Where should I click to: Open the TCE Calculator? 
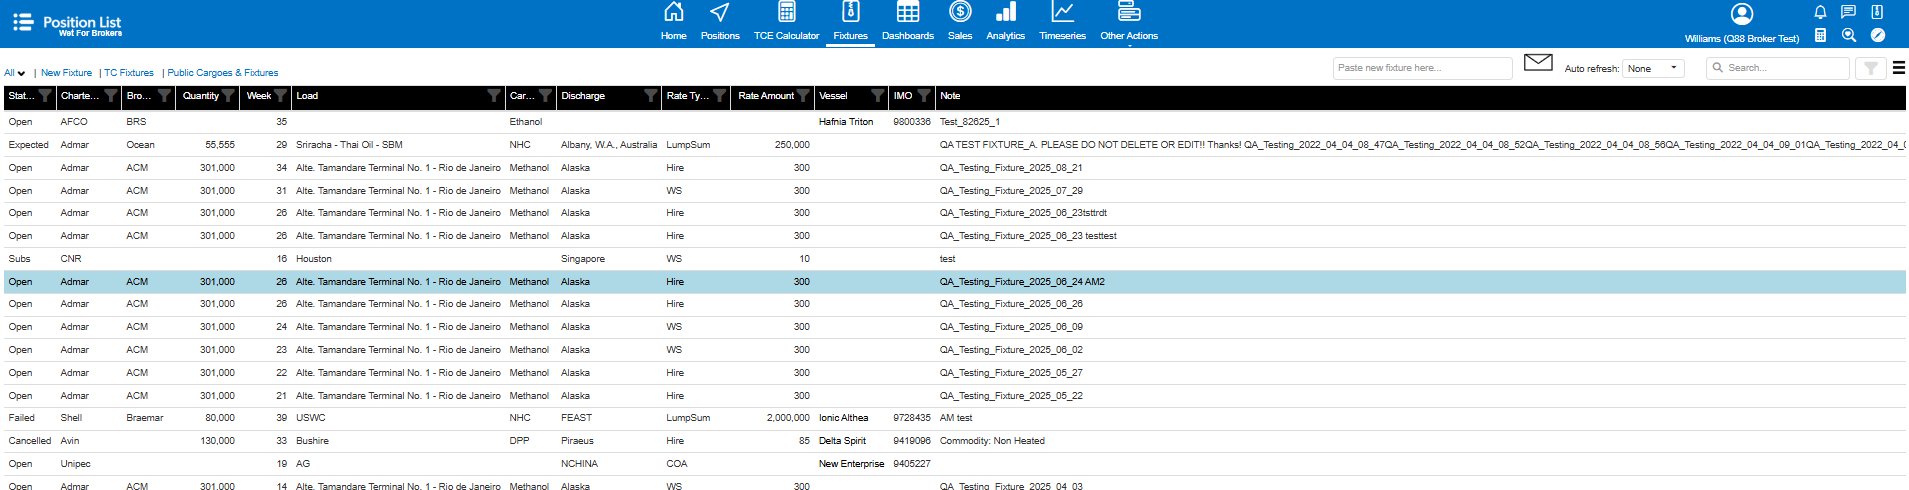point(786,13)
